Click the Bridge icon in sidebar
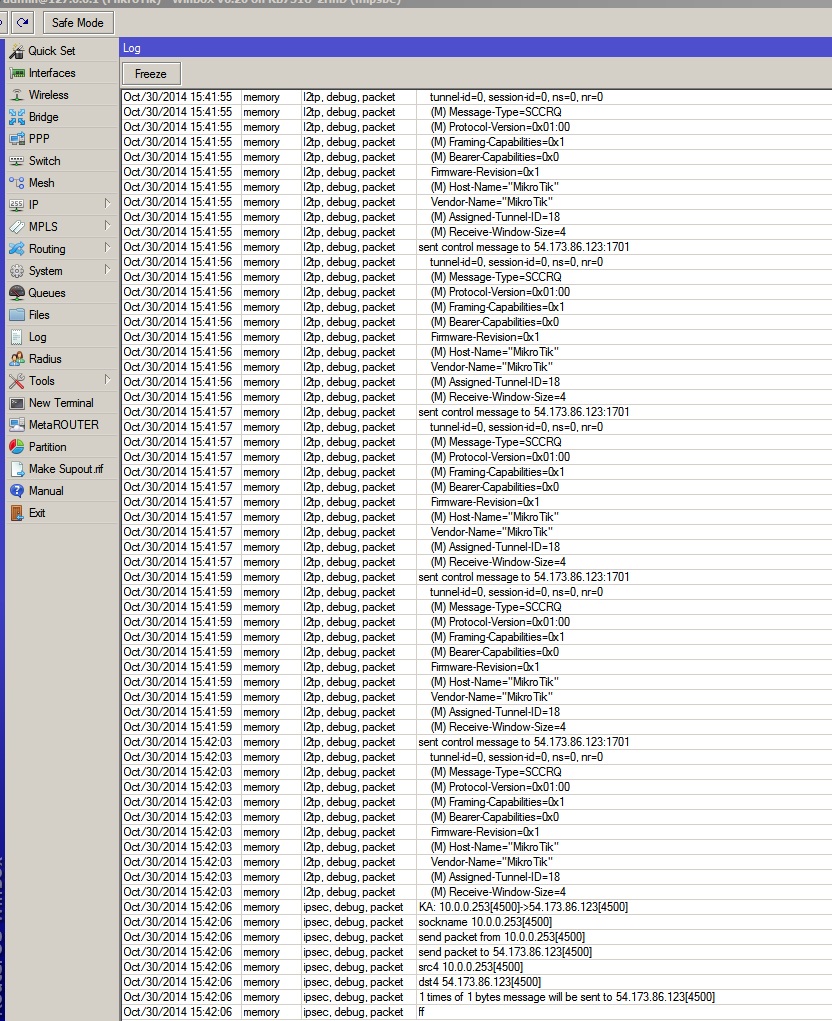The height and width of the screenshot is (1021, 832). [17, 117]
